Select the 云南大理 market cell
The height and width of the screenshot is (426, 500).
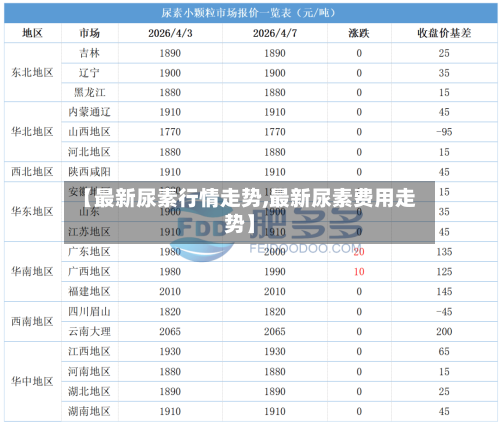pyautogui.click(x=89, y=331)
